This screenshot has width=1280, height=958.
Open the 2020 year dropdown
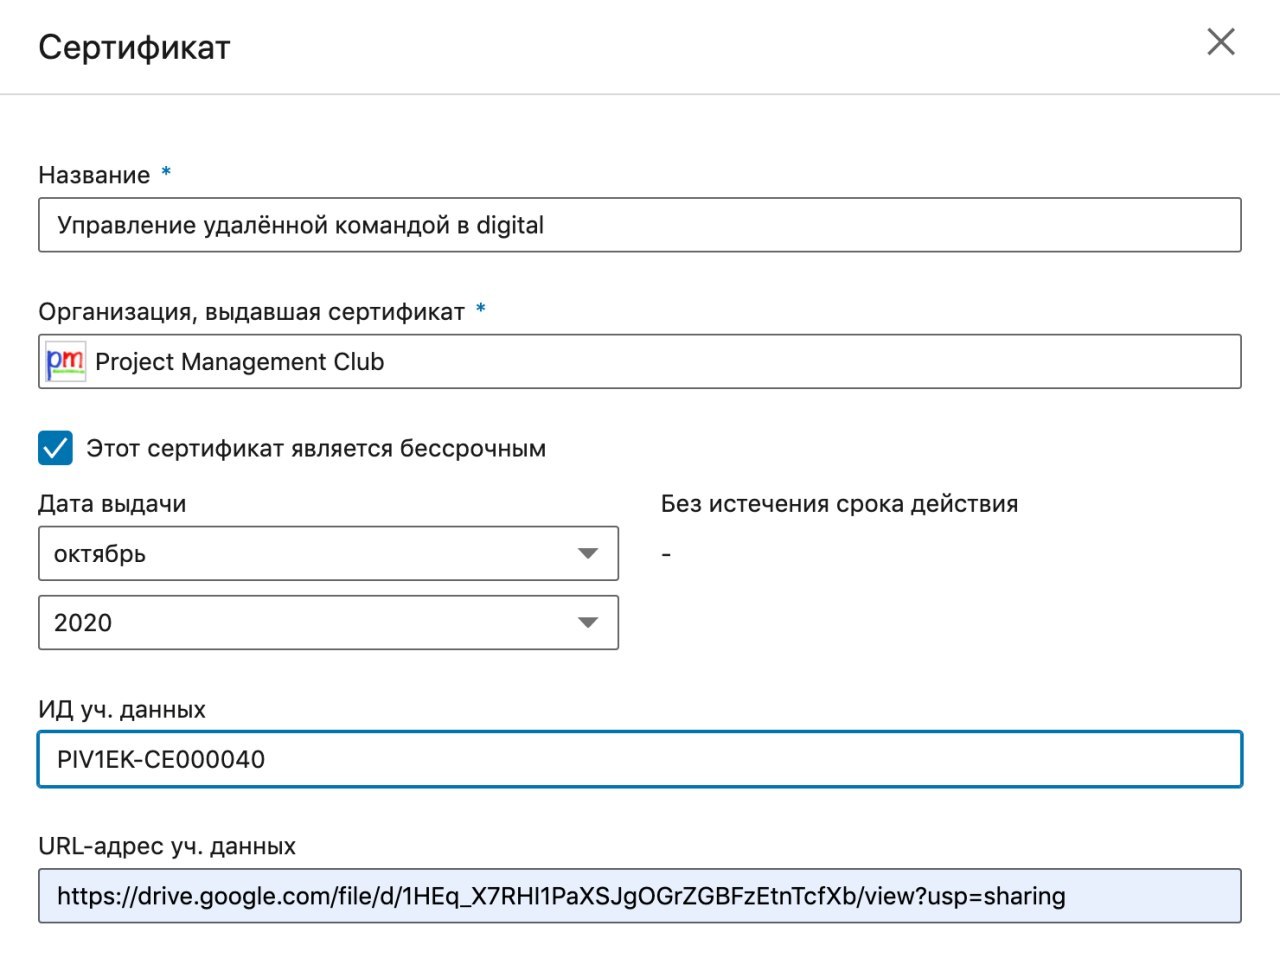point(328,622)
